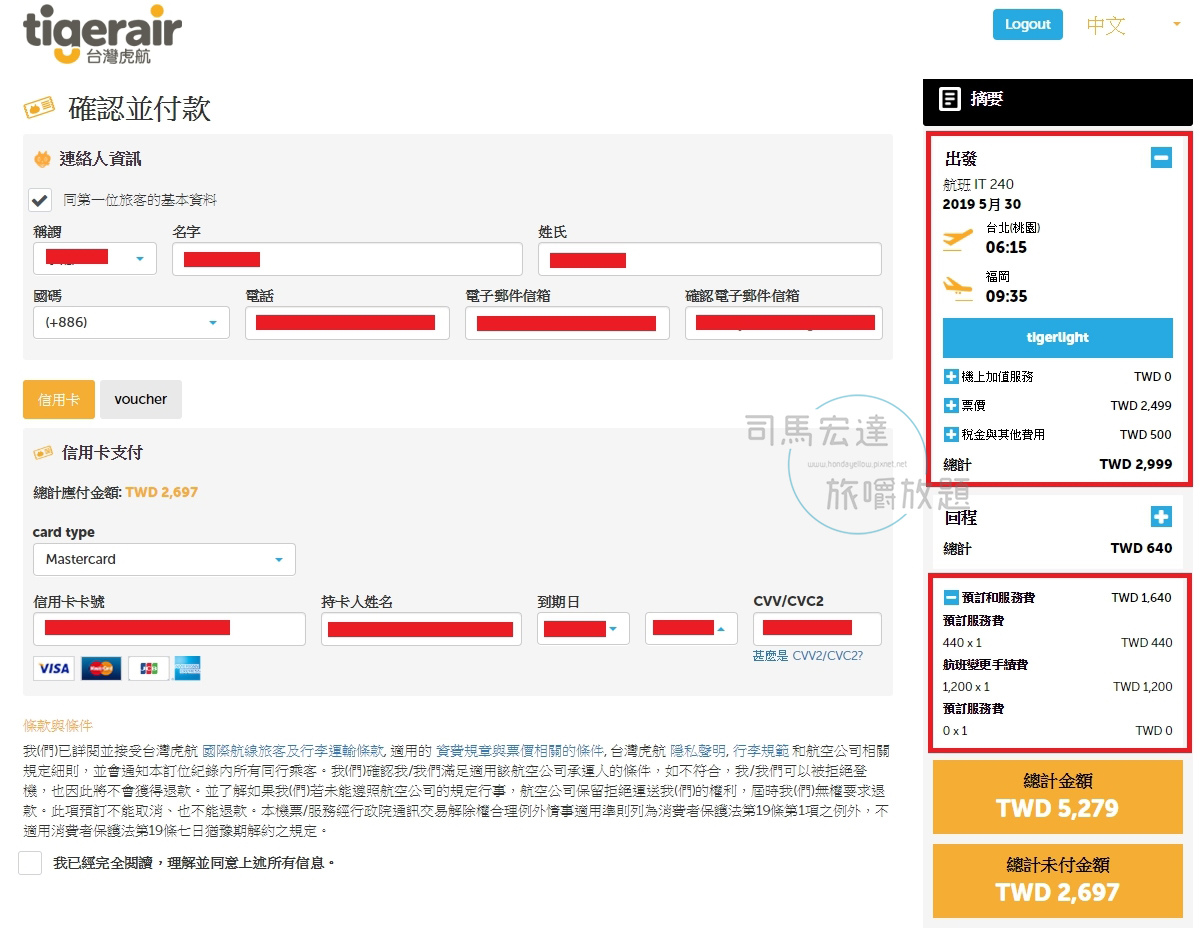Click the 信用卡卡號 card number field

click(169, 629)
